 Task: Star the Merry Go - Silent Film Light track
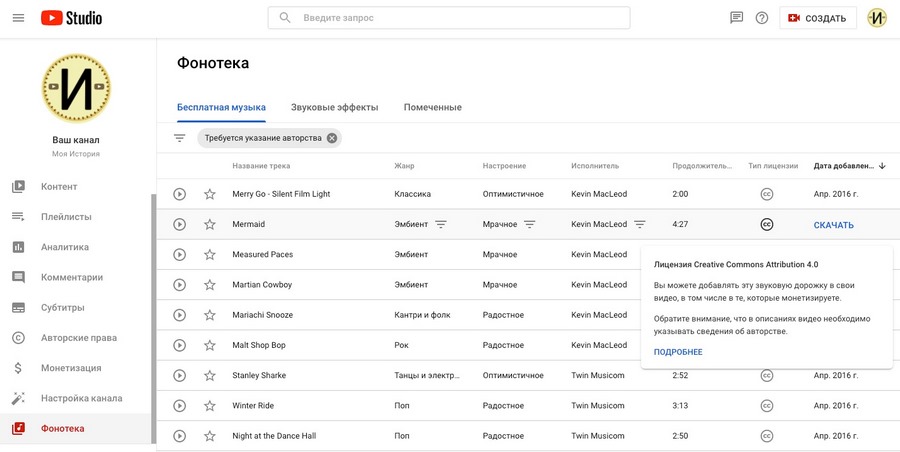pos(210,194)
